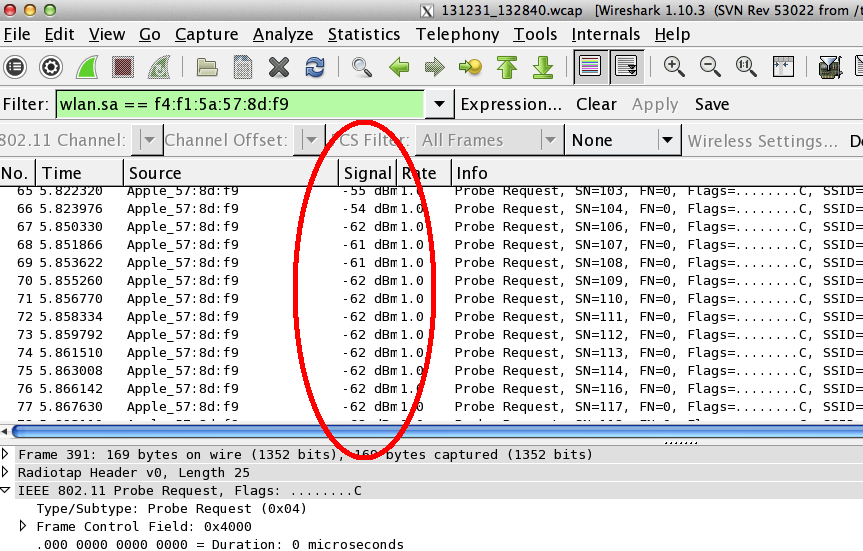Open the FCS Filter All Frames dropdown

tap(490, 140)
